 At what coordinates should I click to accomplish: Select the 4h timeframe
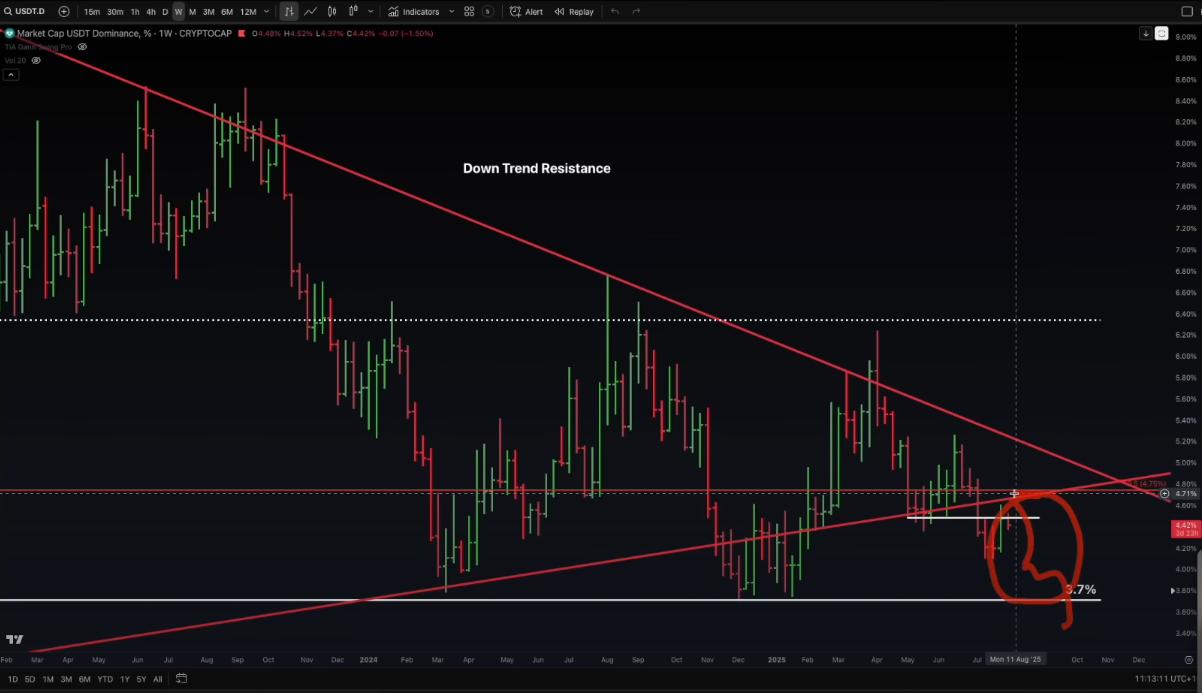click(x=150, y=11)
